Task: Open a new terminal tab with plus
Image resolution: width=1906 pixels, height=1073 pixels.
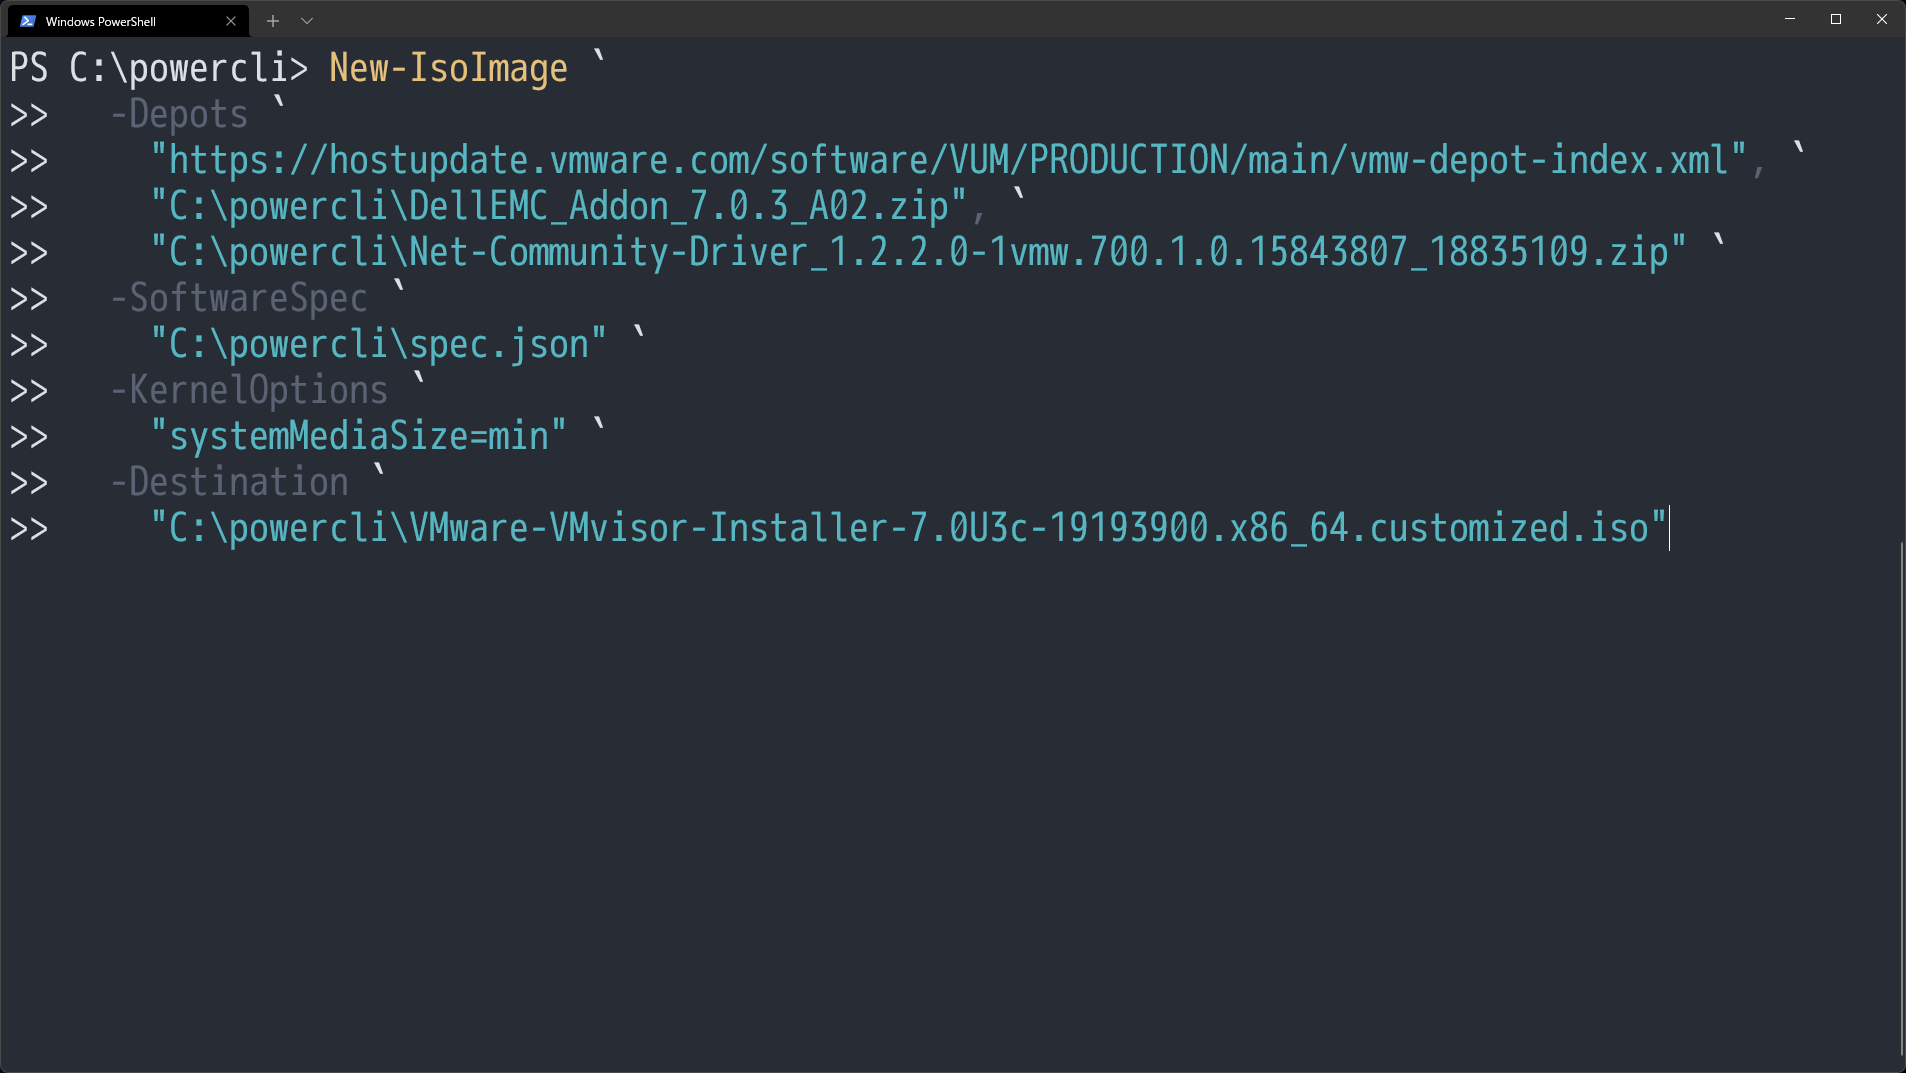Action: (x=271, y=20)
